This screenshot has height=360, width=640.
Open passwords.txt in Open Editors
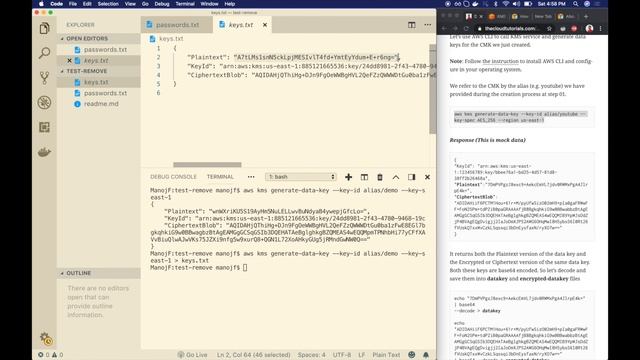(x=98, y=49)
